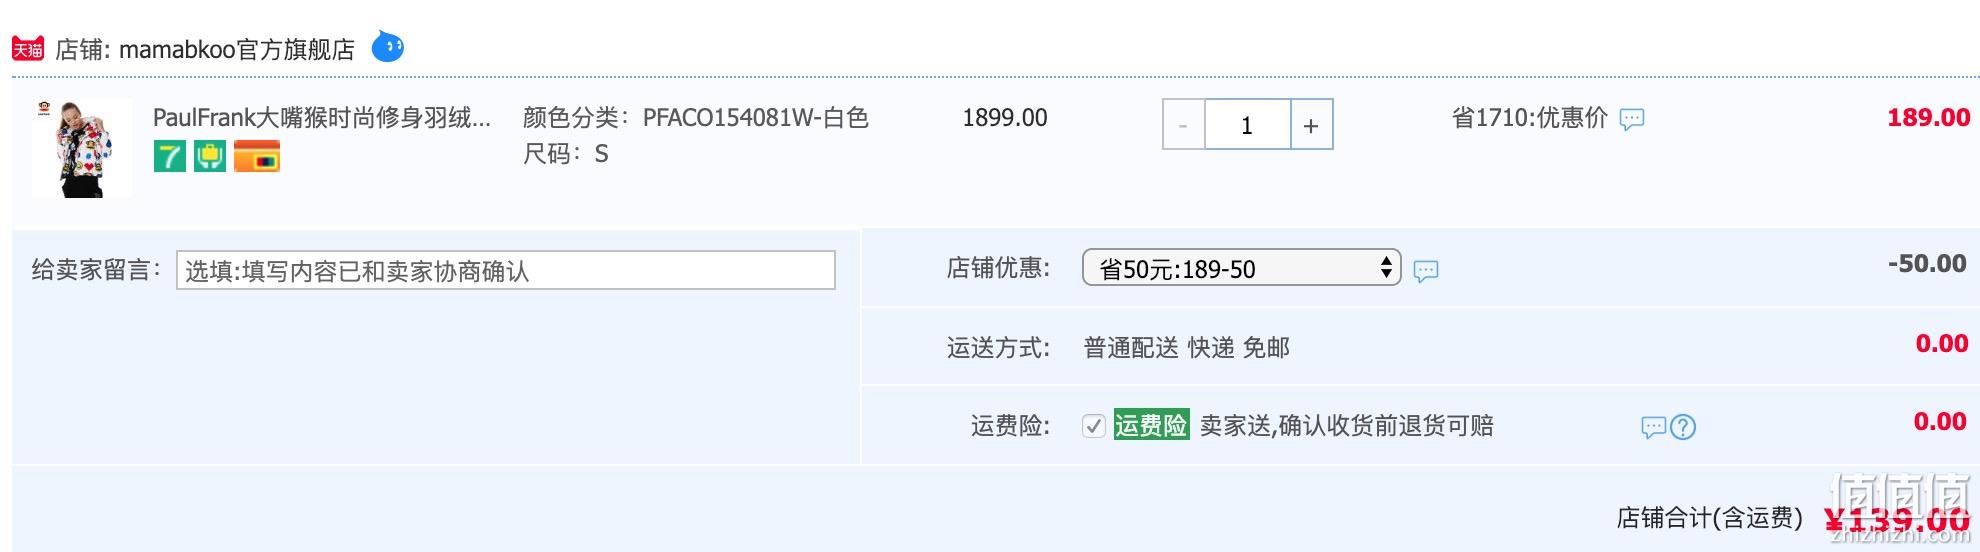This screenshot has width=1980, height=552.
Task: Click the 省1710:优惠价 discount text
Action: tap(1530, 118)
